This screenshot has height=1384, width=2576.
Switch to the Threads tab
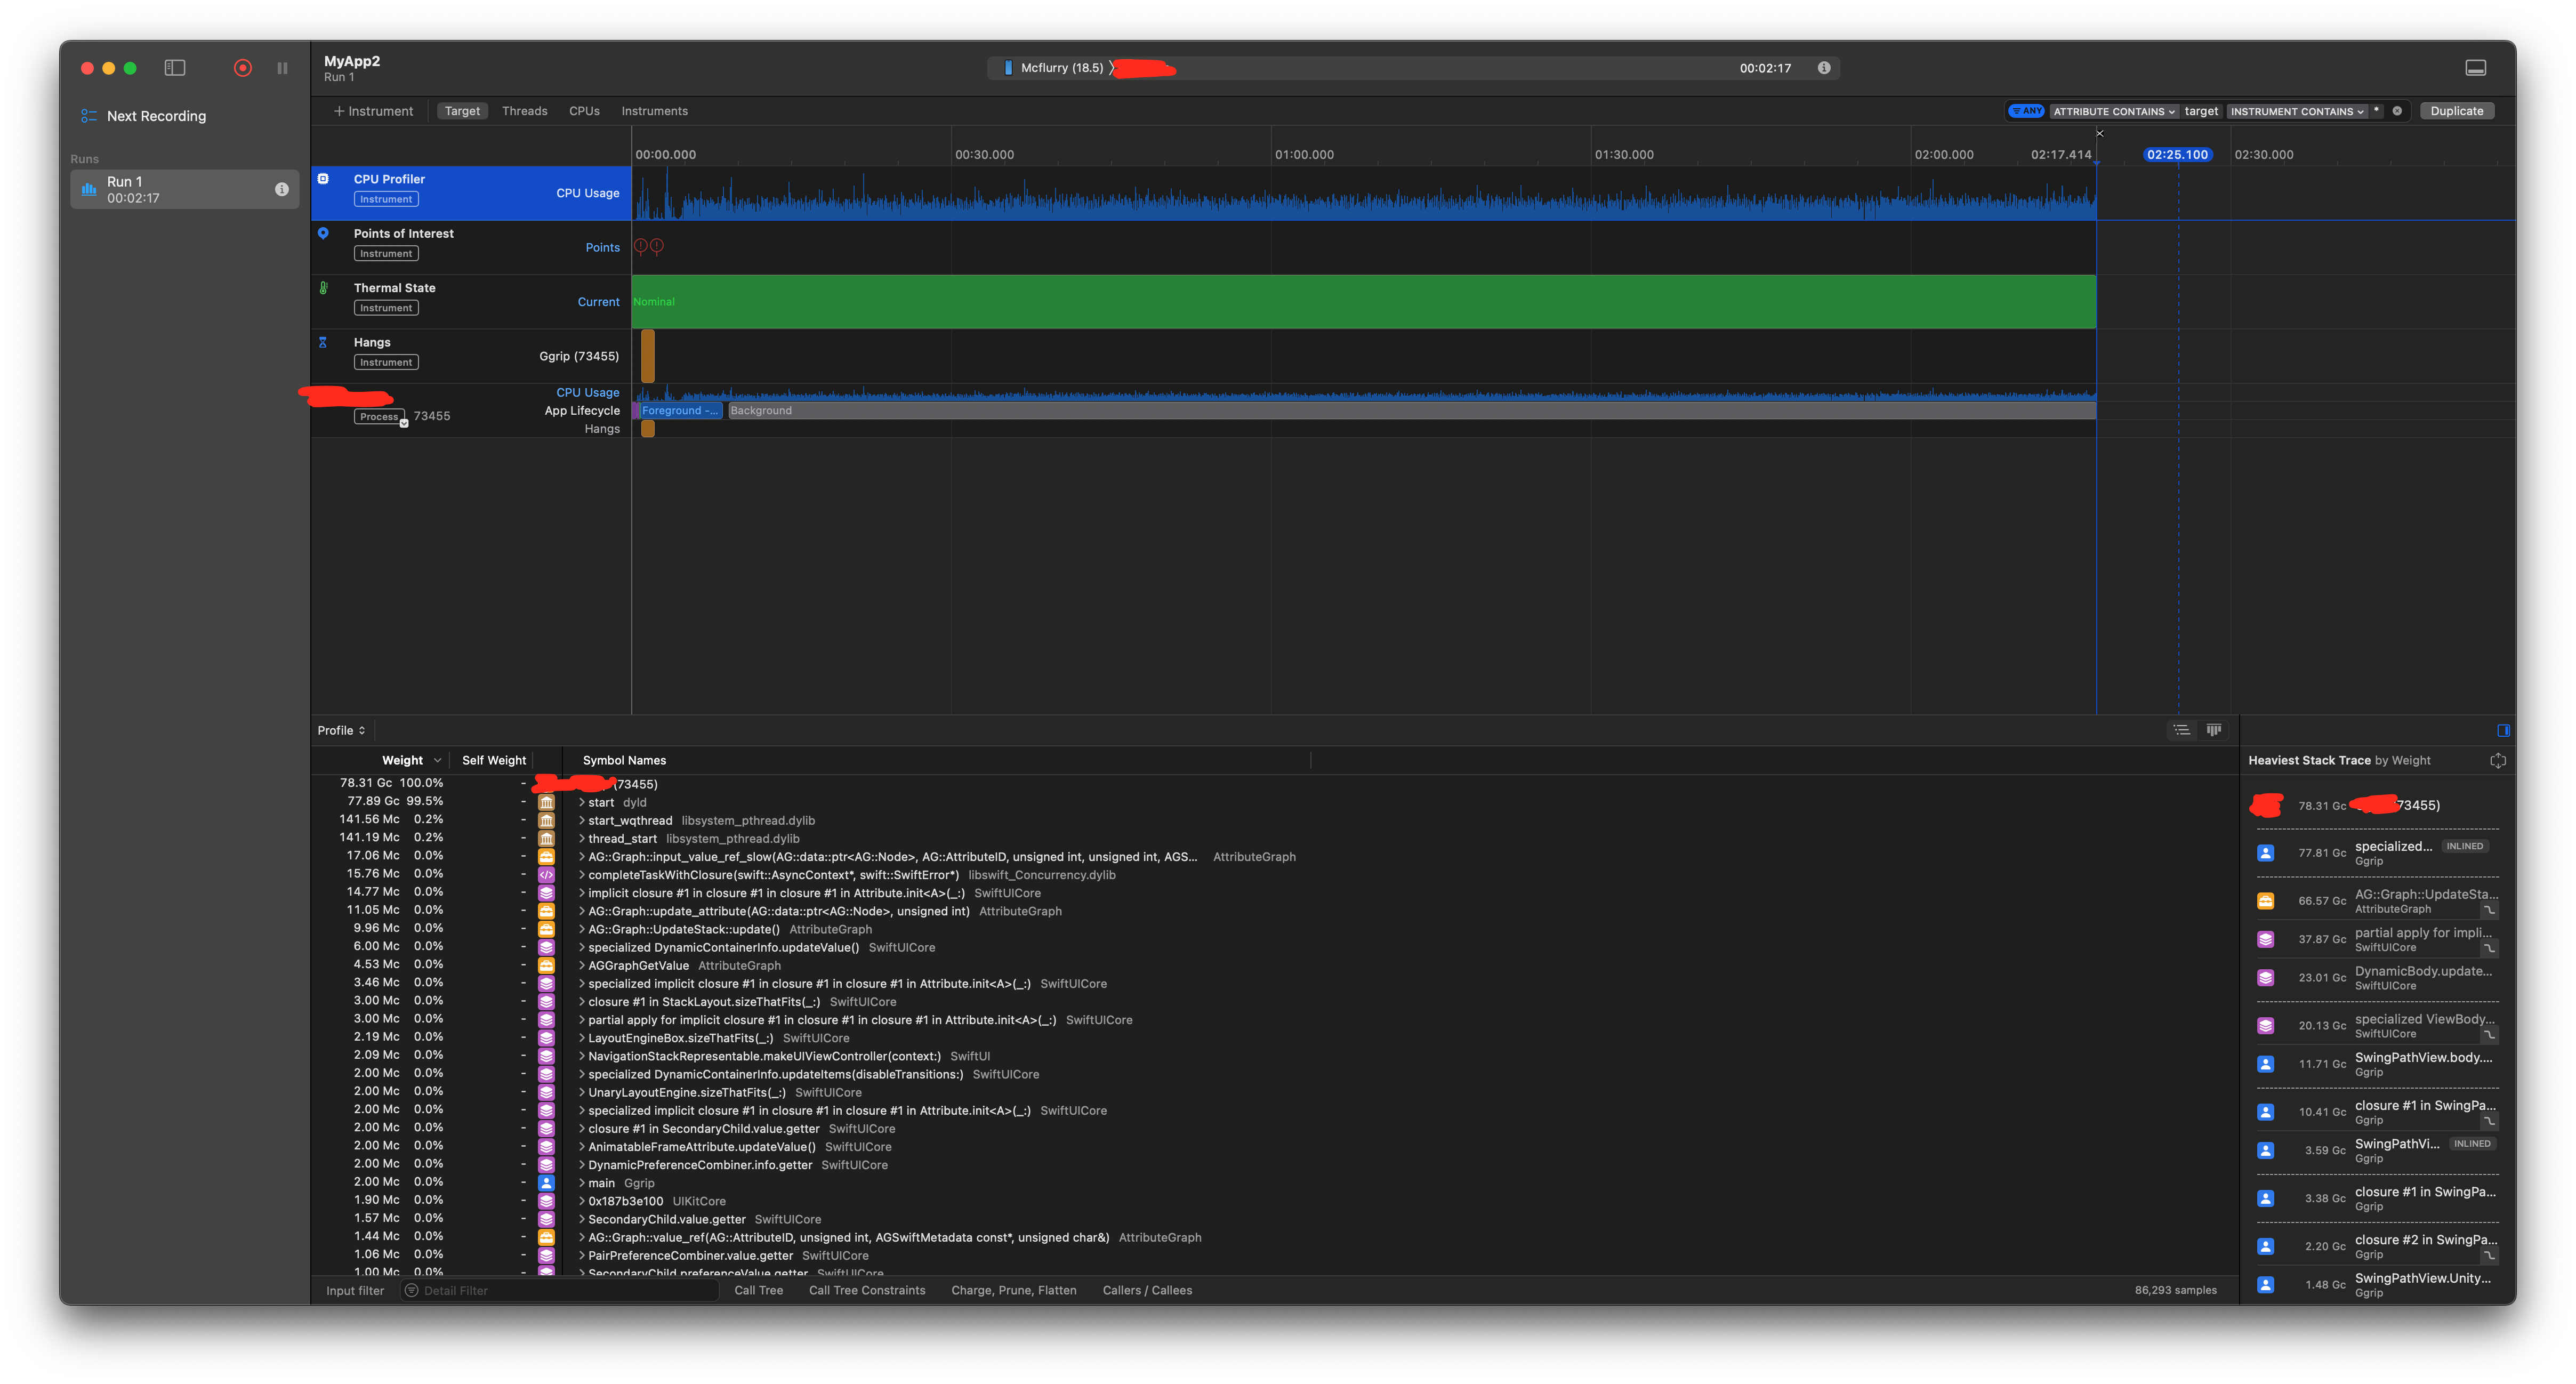pos(524,111)
